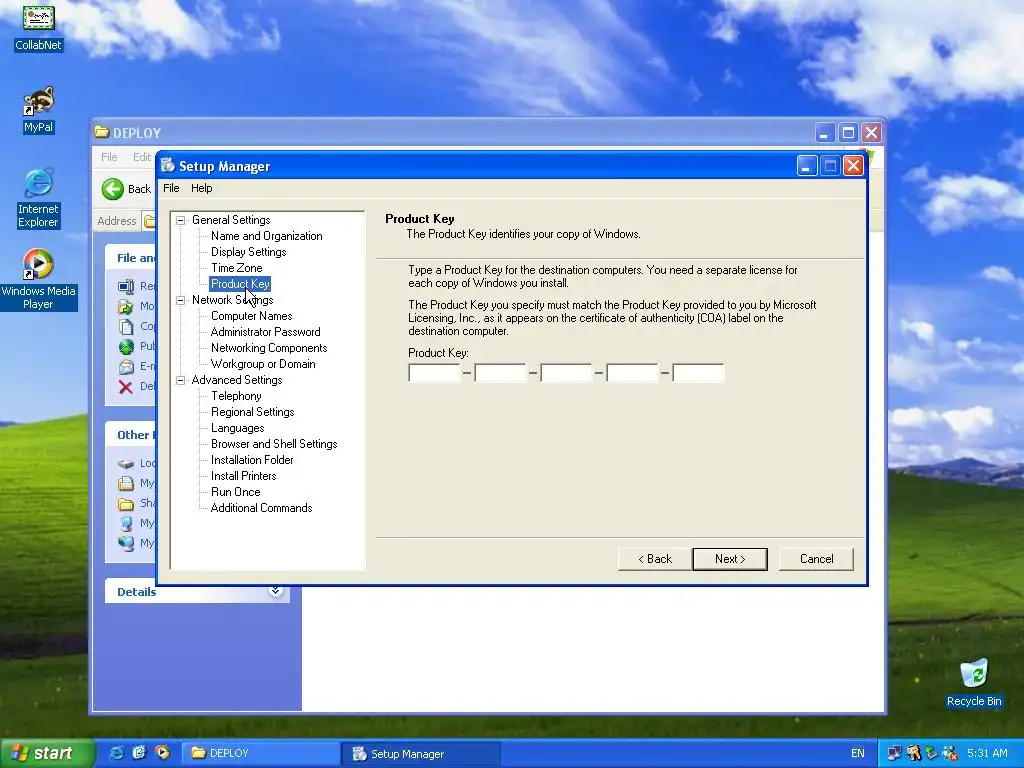Click the second system tray icon
The height and width of the screenshot is (768, 1024).
tap(913, 753)
